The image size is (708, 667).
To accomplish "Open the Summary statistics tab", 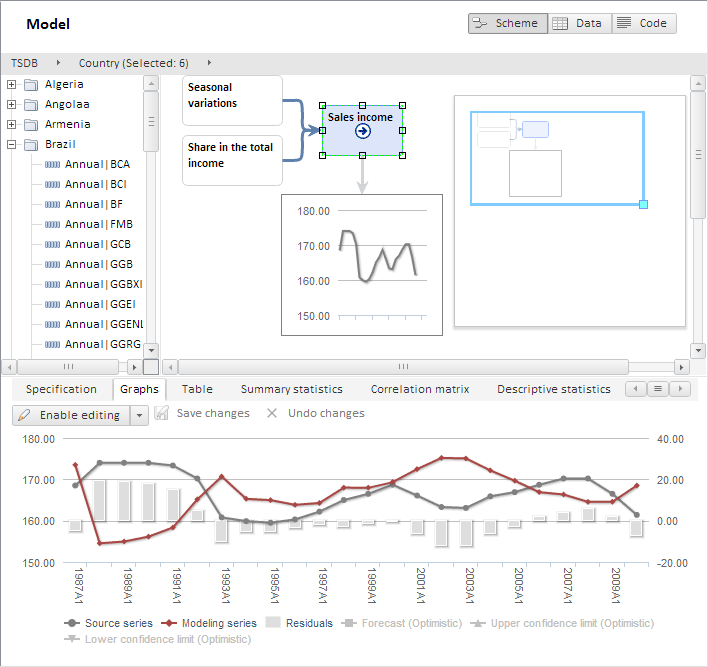I will (292, 389).
